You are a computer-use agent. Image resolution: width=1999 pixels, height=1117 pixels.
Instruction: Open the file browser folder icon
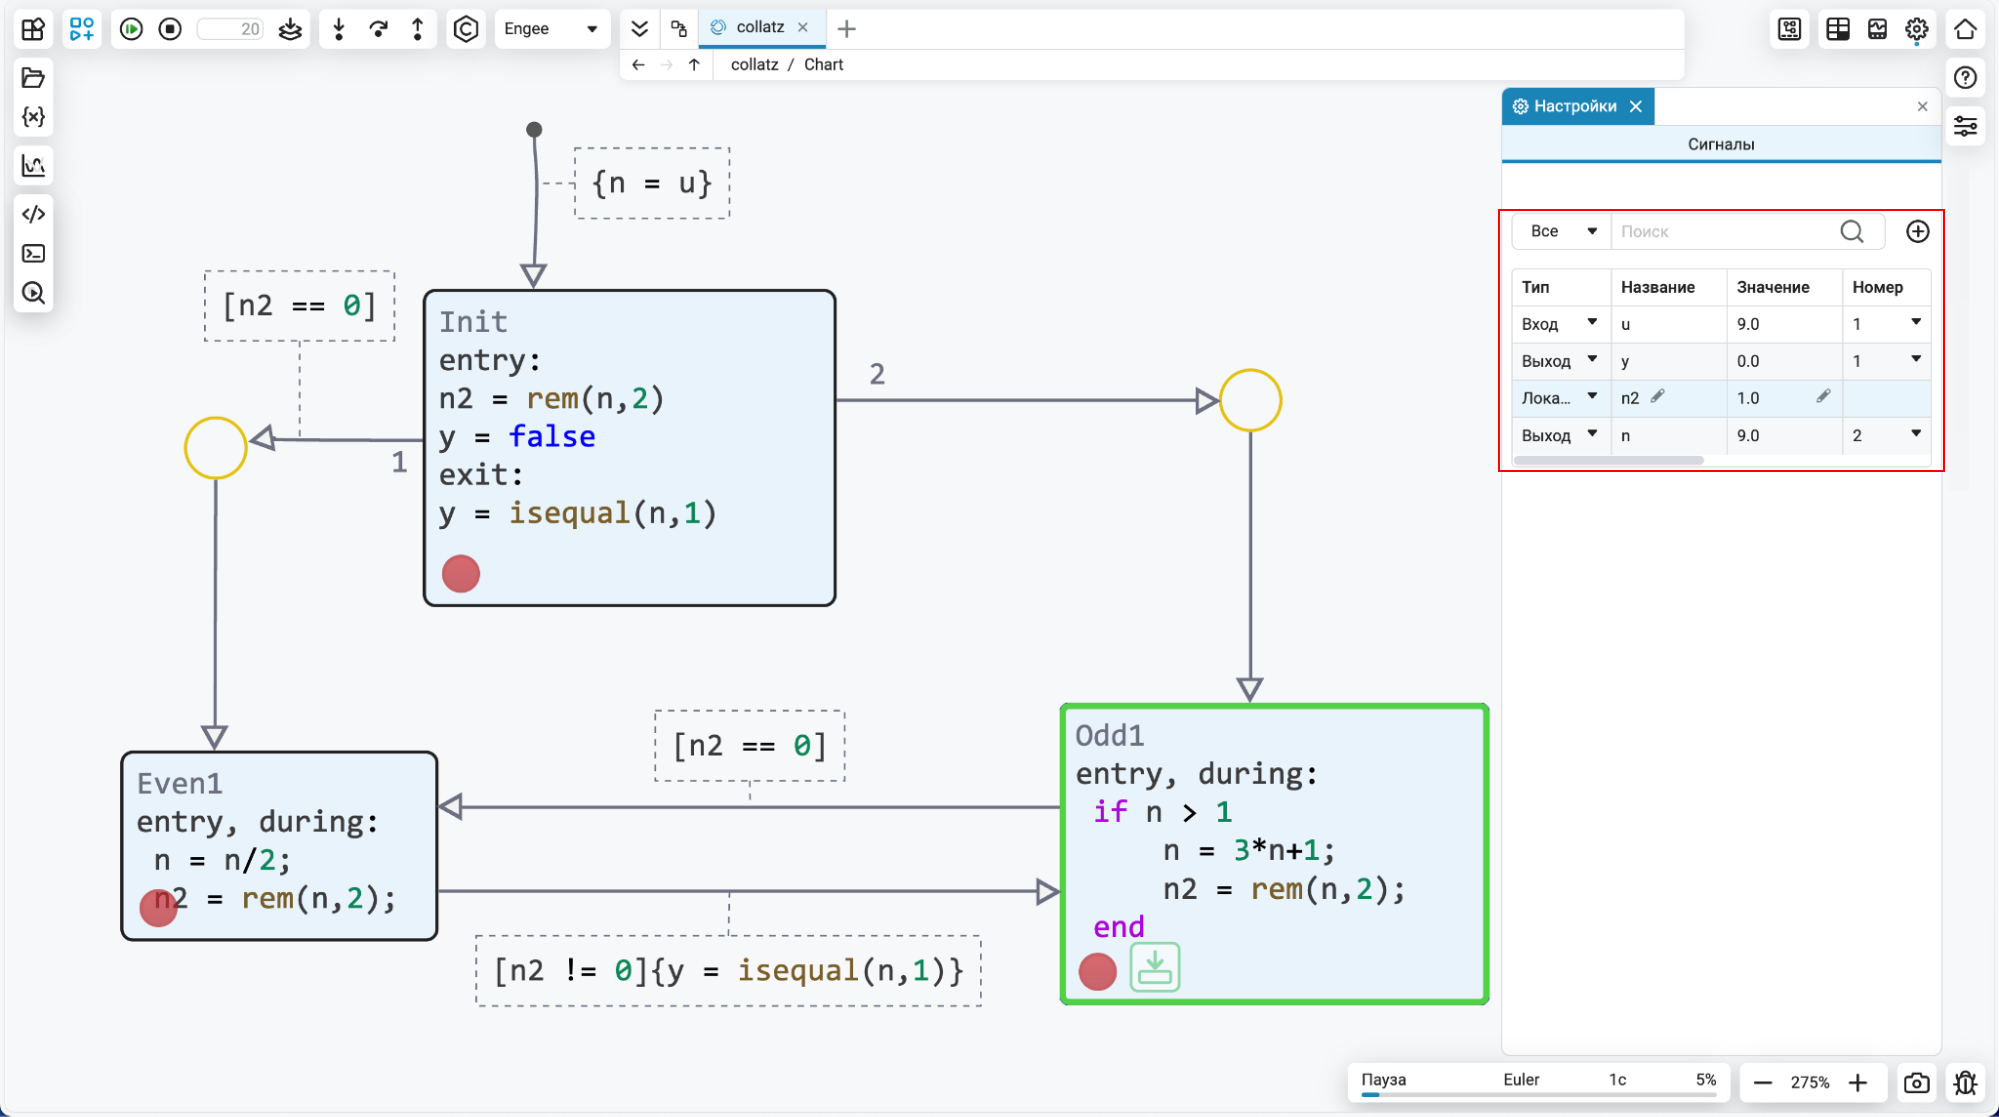(x=33, y=78)
